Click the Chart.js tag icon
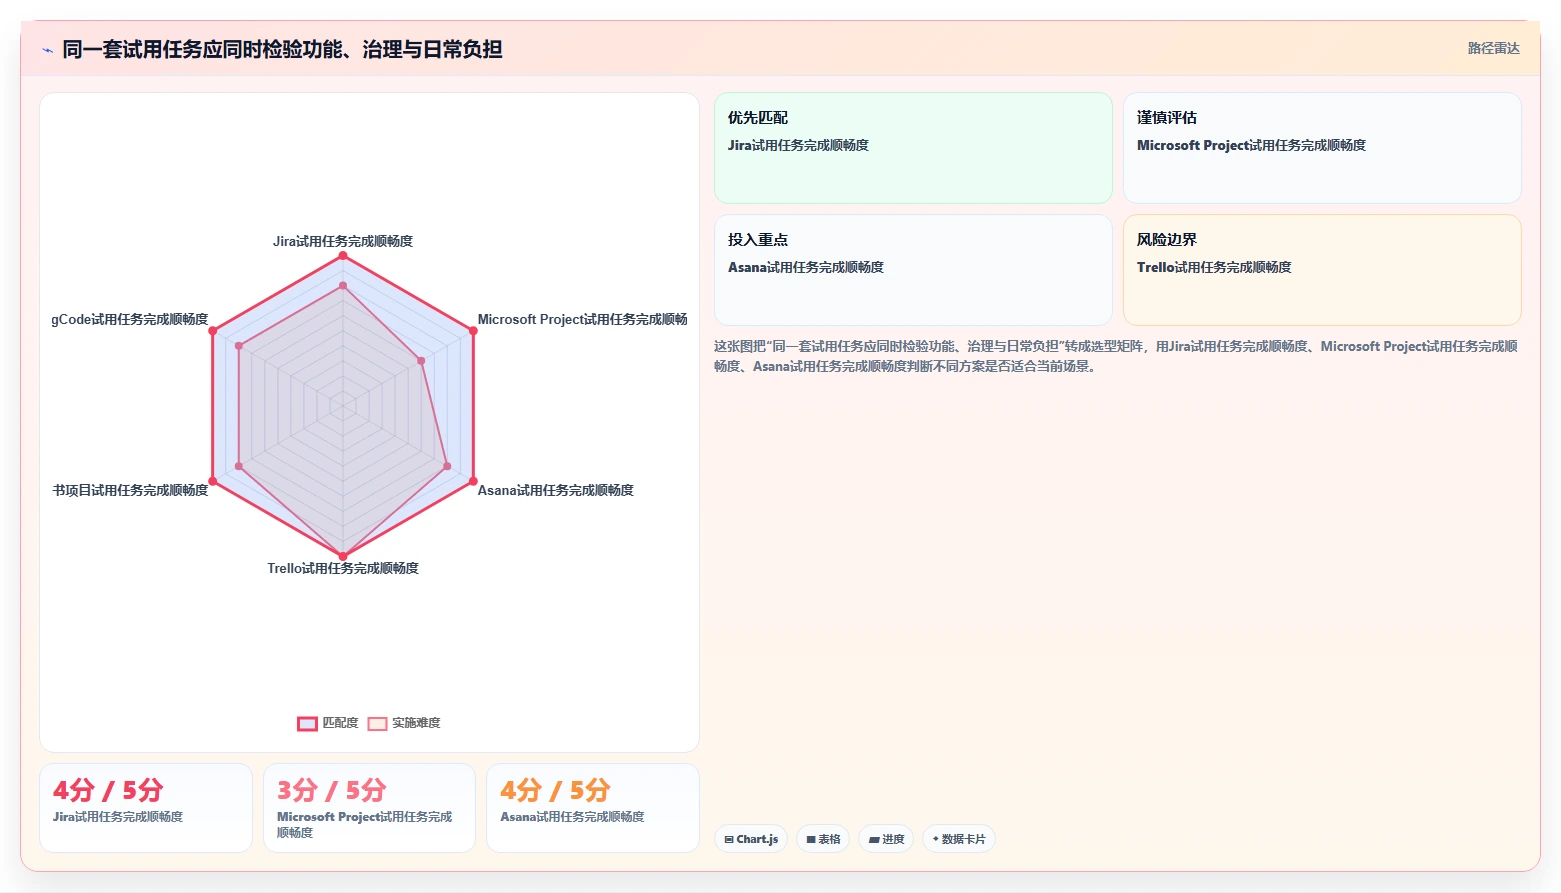Viewport: 1561px width, 893px height. point(729,840)
